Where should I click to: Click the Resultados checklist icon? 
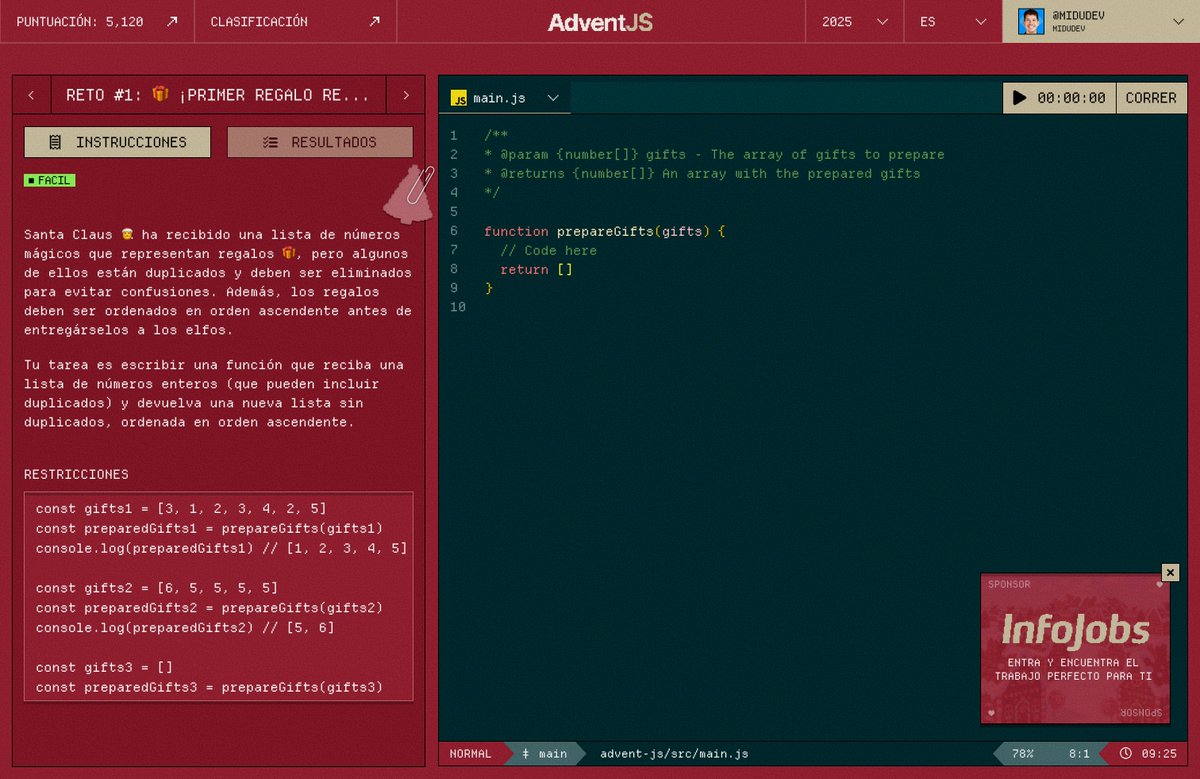pos(270,142)
